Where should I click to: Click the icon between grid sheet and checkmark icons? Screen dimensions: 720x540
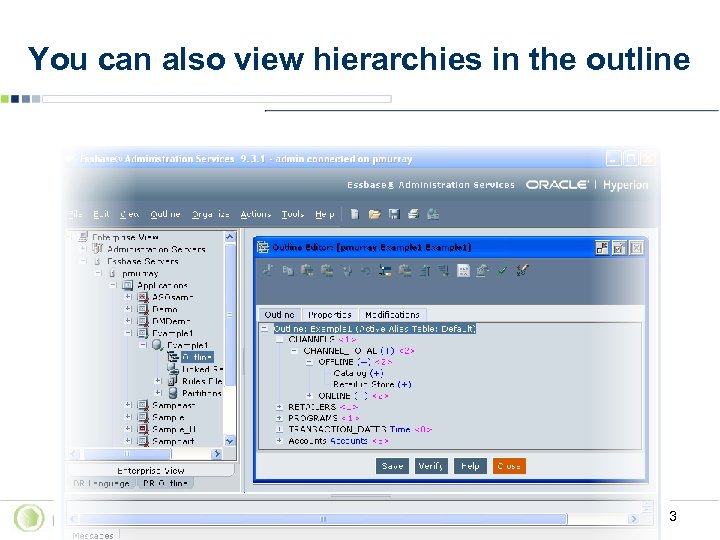pos(482,270)
